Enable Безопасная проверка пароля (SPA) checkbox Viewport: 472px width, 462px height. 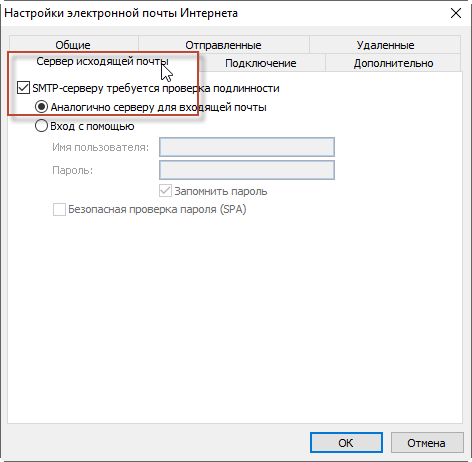click(x=59, y=209)
